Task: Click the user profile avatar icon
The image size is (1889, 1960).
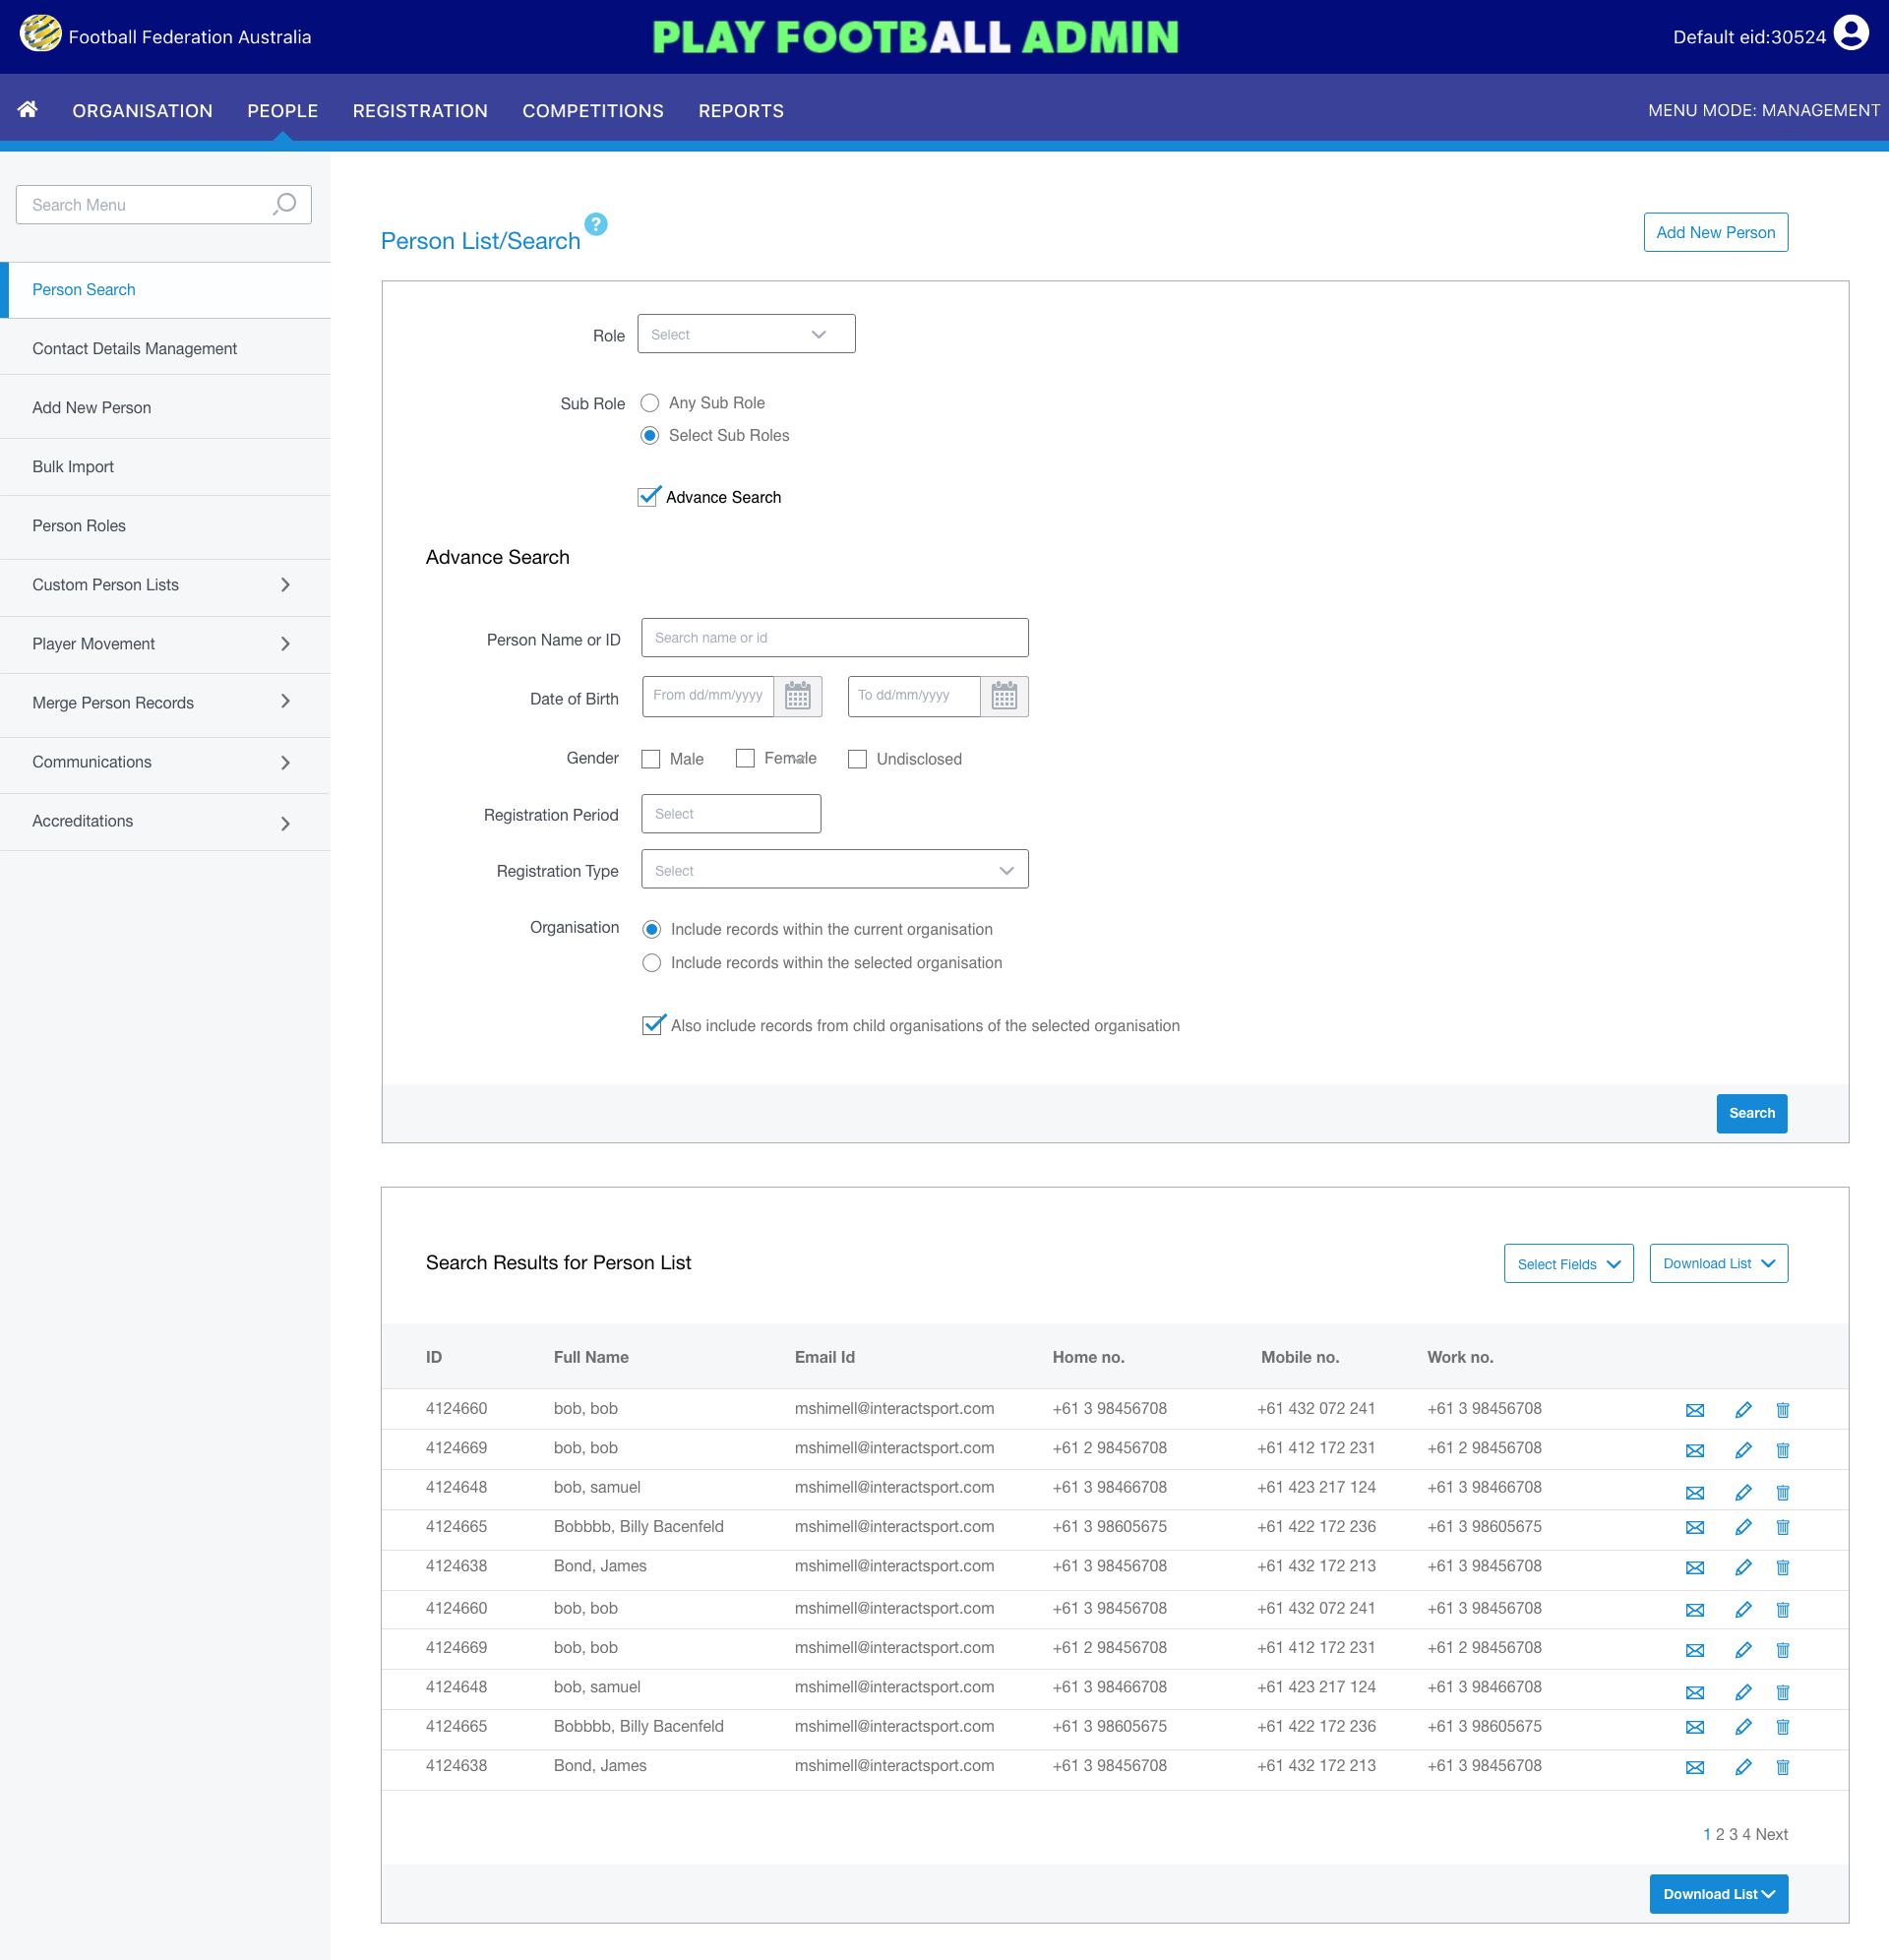Action: (x=1851, y=34)
